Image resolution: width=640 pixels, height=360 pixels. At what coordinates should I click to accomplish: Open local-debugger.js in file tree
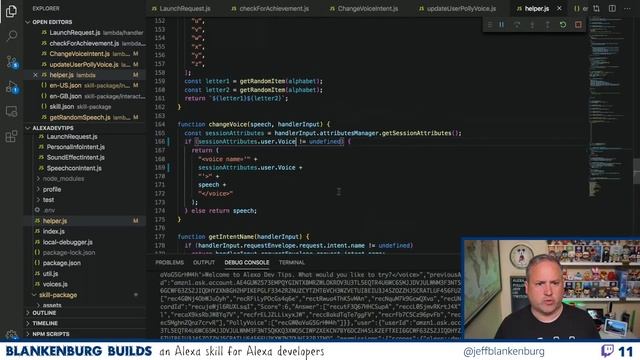pos(67,242)
